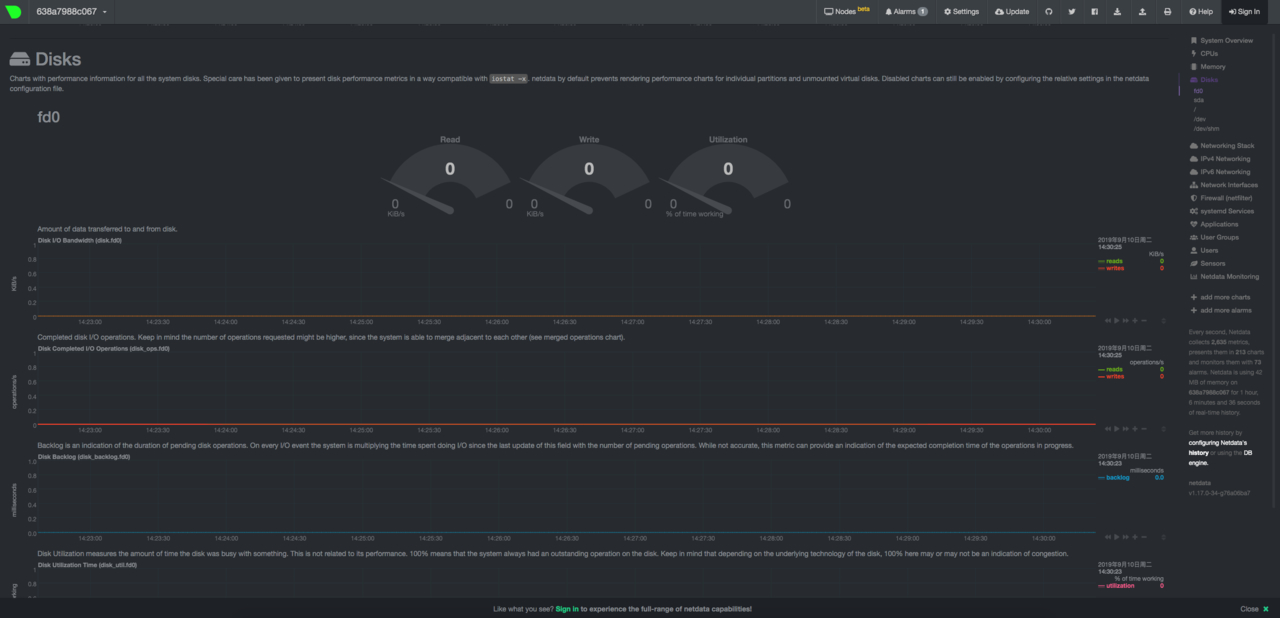Open the Help menu item

[x=1201, y=12]
